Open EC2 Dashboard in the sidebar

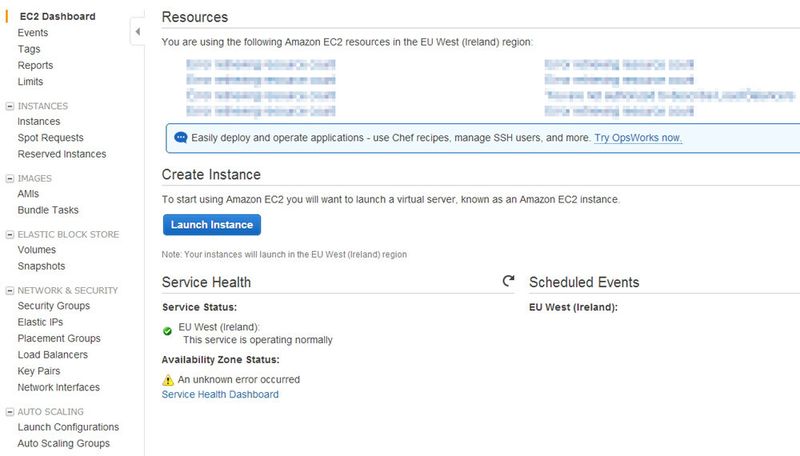point(58,16)
